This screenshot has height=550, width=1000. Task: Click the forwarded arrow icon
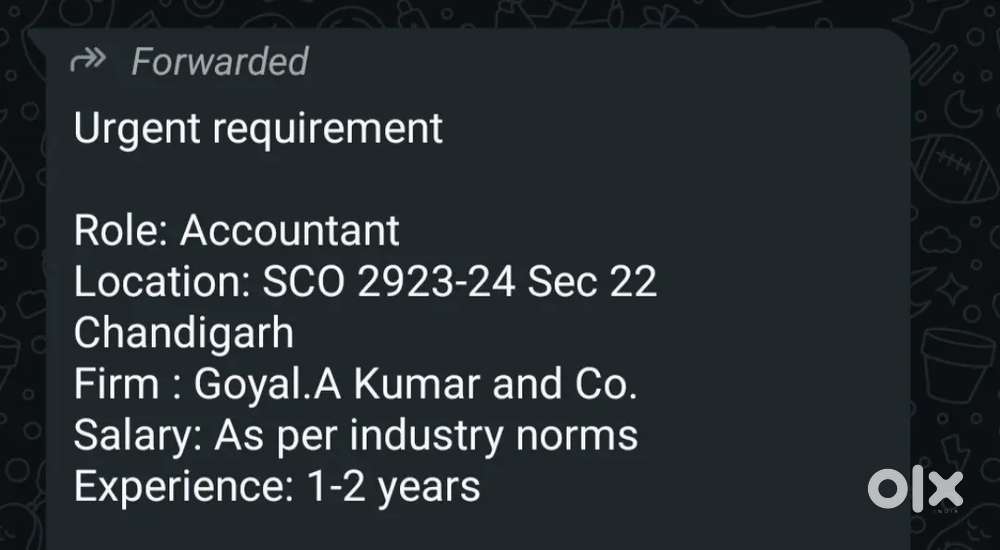pyautogui.click(x=89, y=62)
